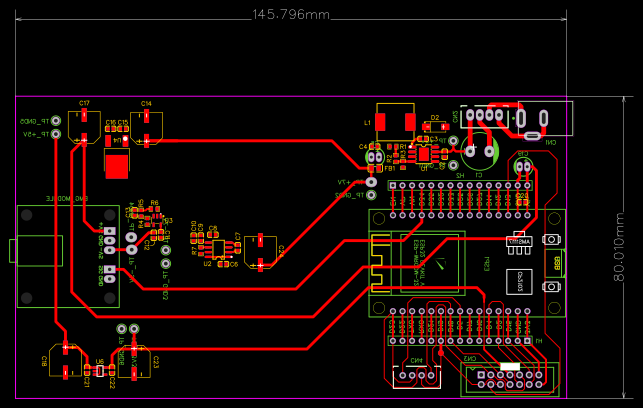Screen dimensions: 643x408
Task: Select the C8 capacitor above U2
Action: coord(212,235)
